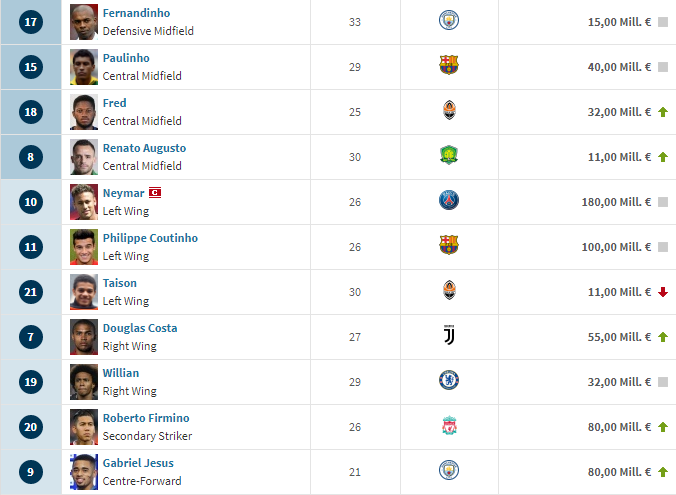Image resolution: width=676 pixels, height=495 pixels.
Task: Click Douglas Costa name link
Action: [140, 328]
